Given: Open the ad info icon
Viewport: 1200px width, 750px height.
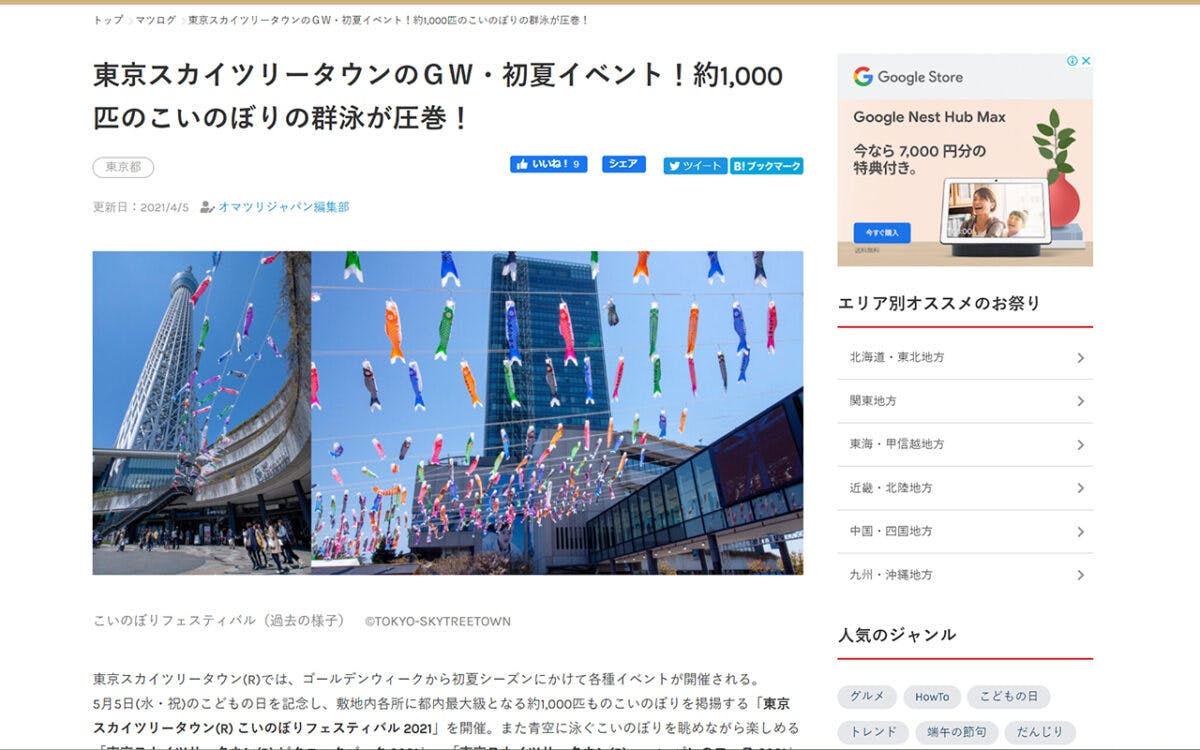Looking at the screenshot, I should [x=1072, y=61].
